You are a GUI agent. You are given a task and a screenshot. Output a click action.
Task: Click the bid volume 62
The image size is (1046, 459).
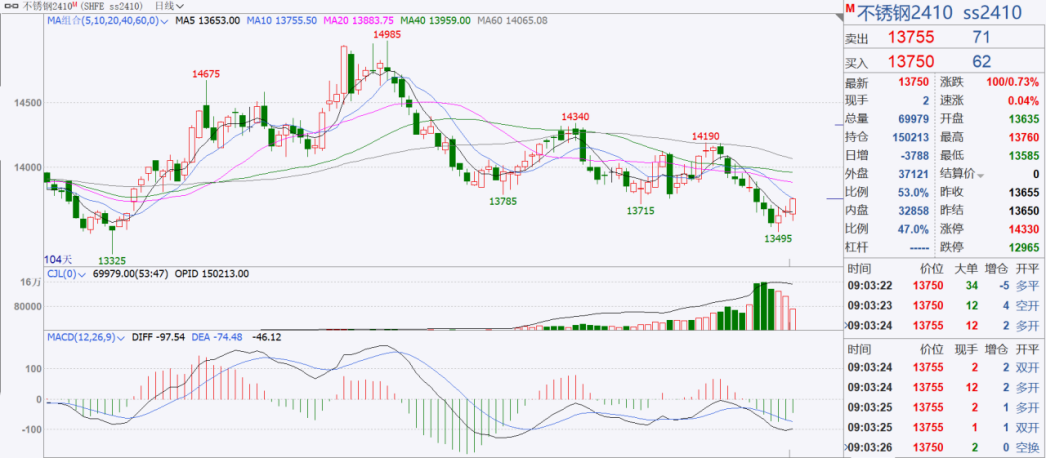click(982, 62)
